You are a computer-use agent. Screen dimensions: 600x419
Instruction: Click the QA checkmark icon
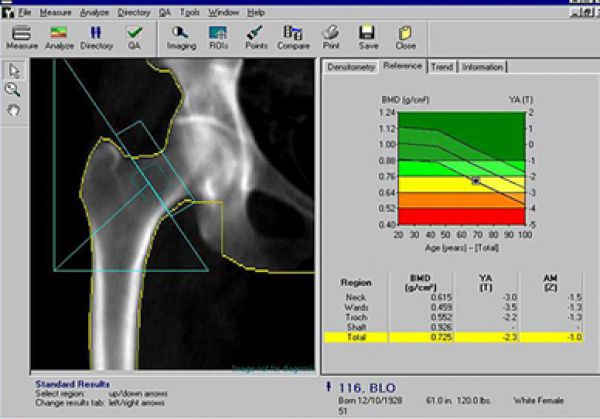(134, 36)
